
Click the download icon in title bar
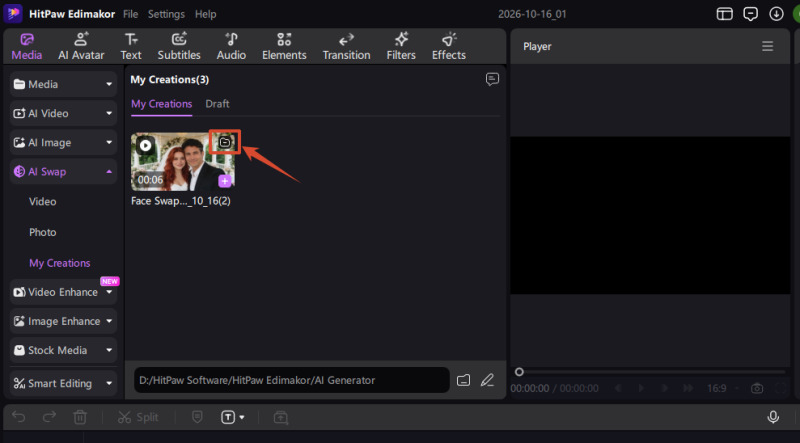click(x=777, y=14)
